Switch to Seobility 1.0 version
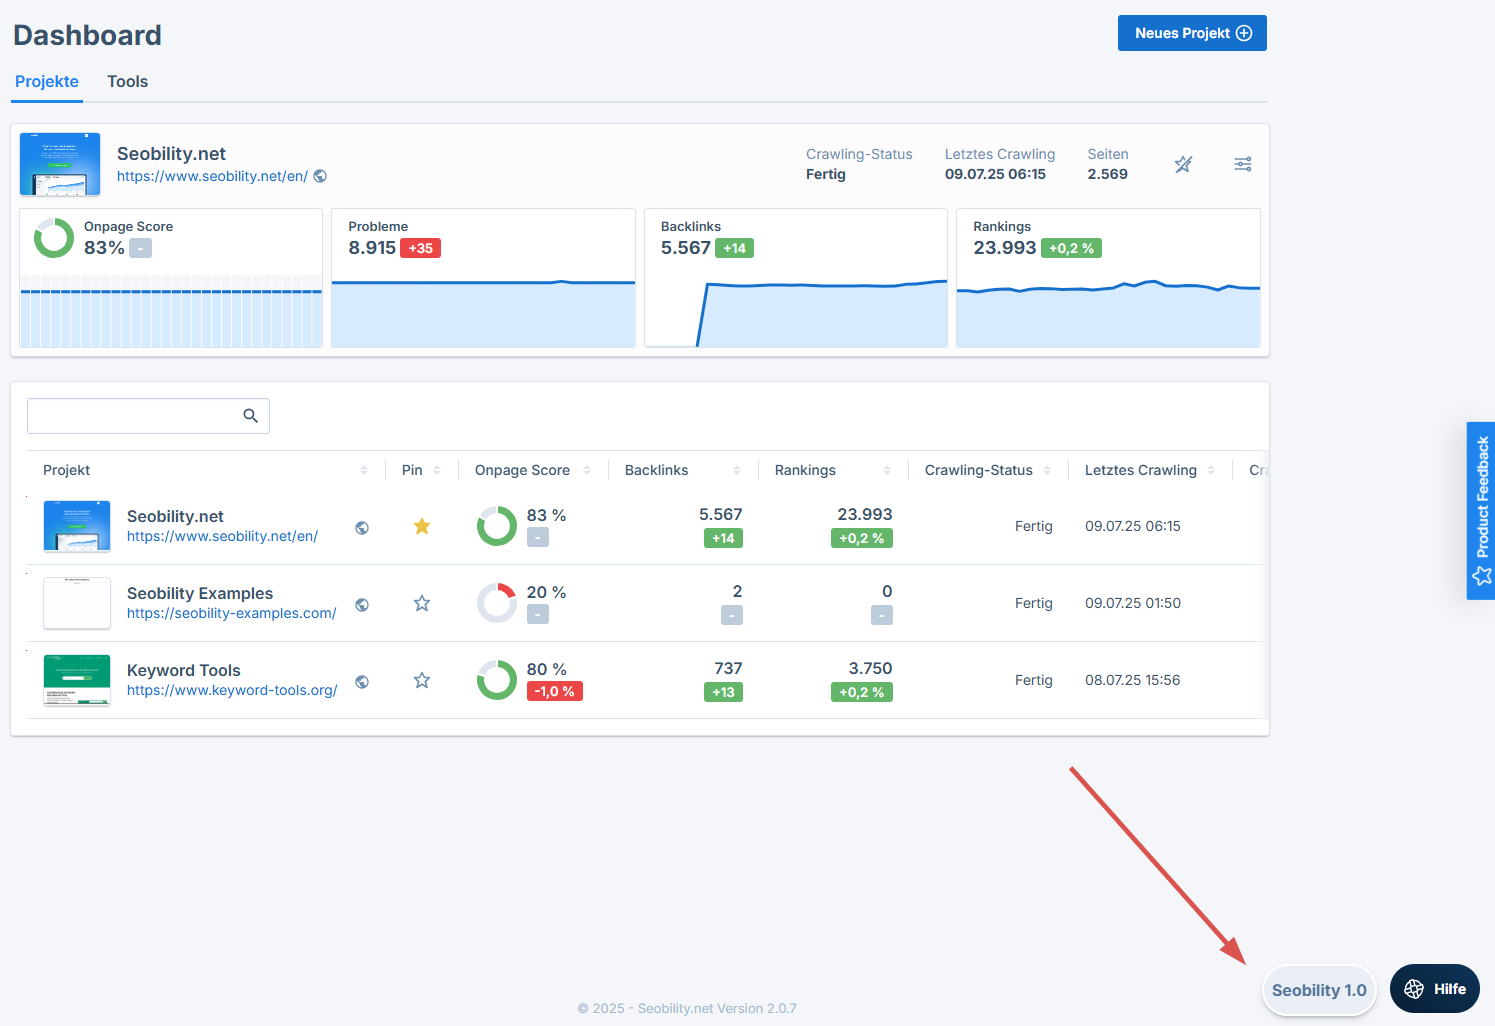1495x1026 pixels. point(1319,990)
